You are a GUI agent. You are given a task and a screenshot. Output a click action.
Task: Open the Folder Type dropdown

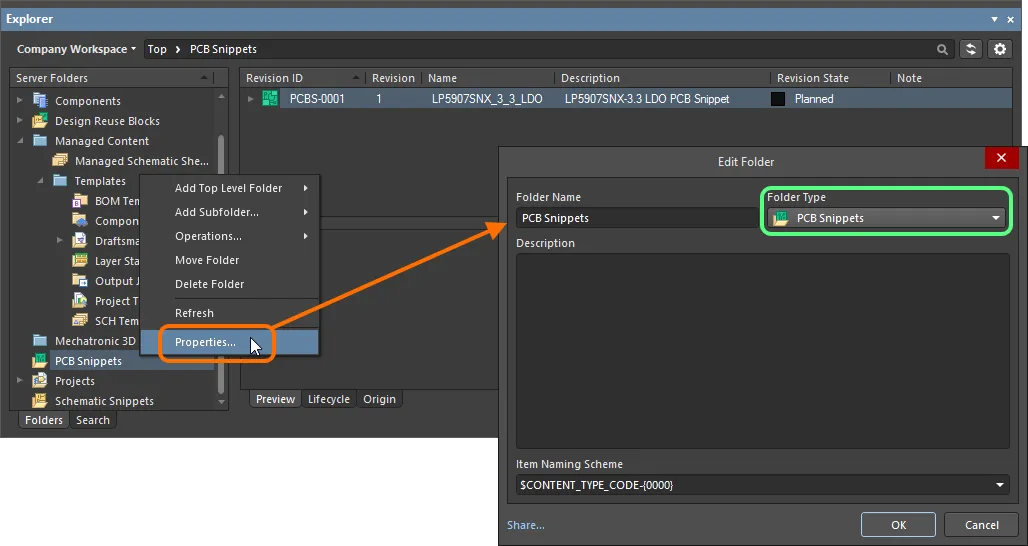tap(886, 218)
